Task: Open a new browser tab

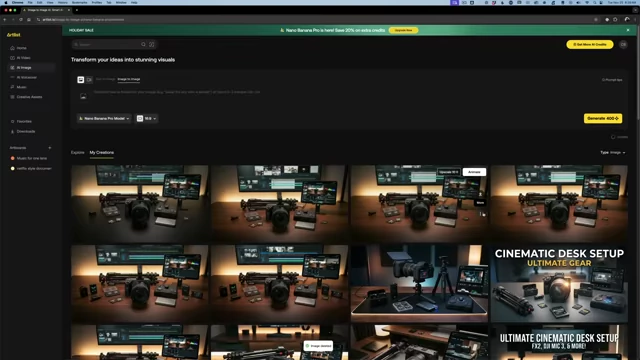Action: (x=77, y=10)
